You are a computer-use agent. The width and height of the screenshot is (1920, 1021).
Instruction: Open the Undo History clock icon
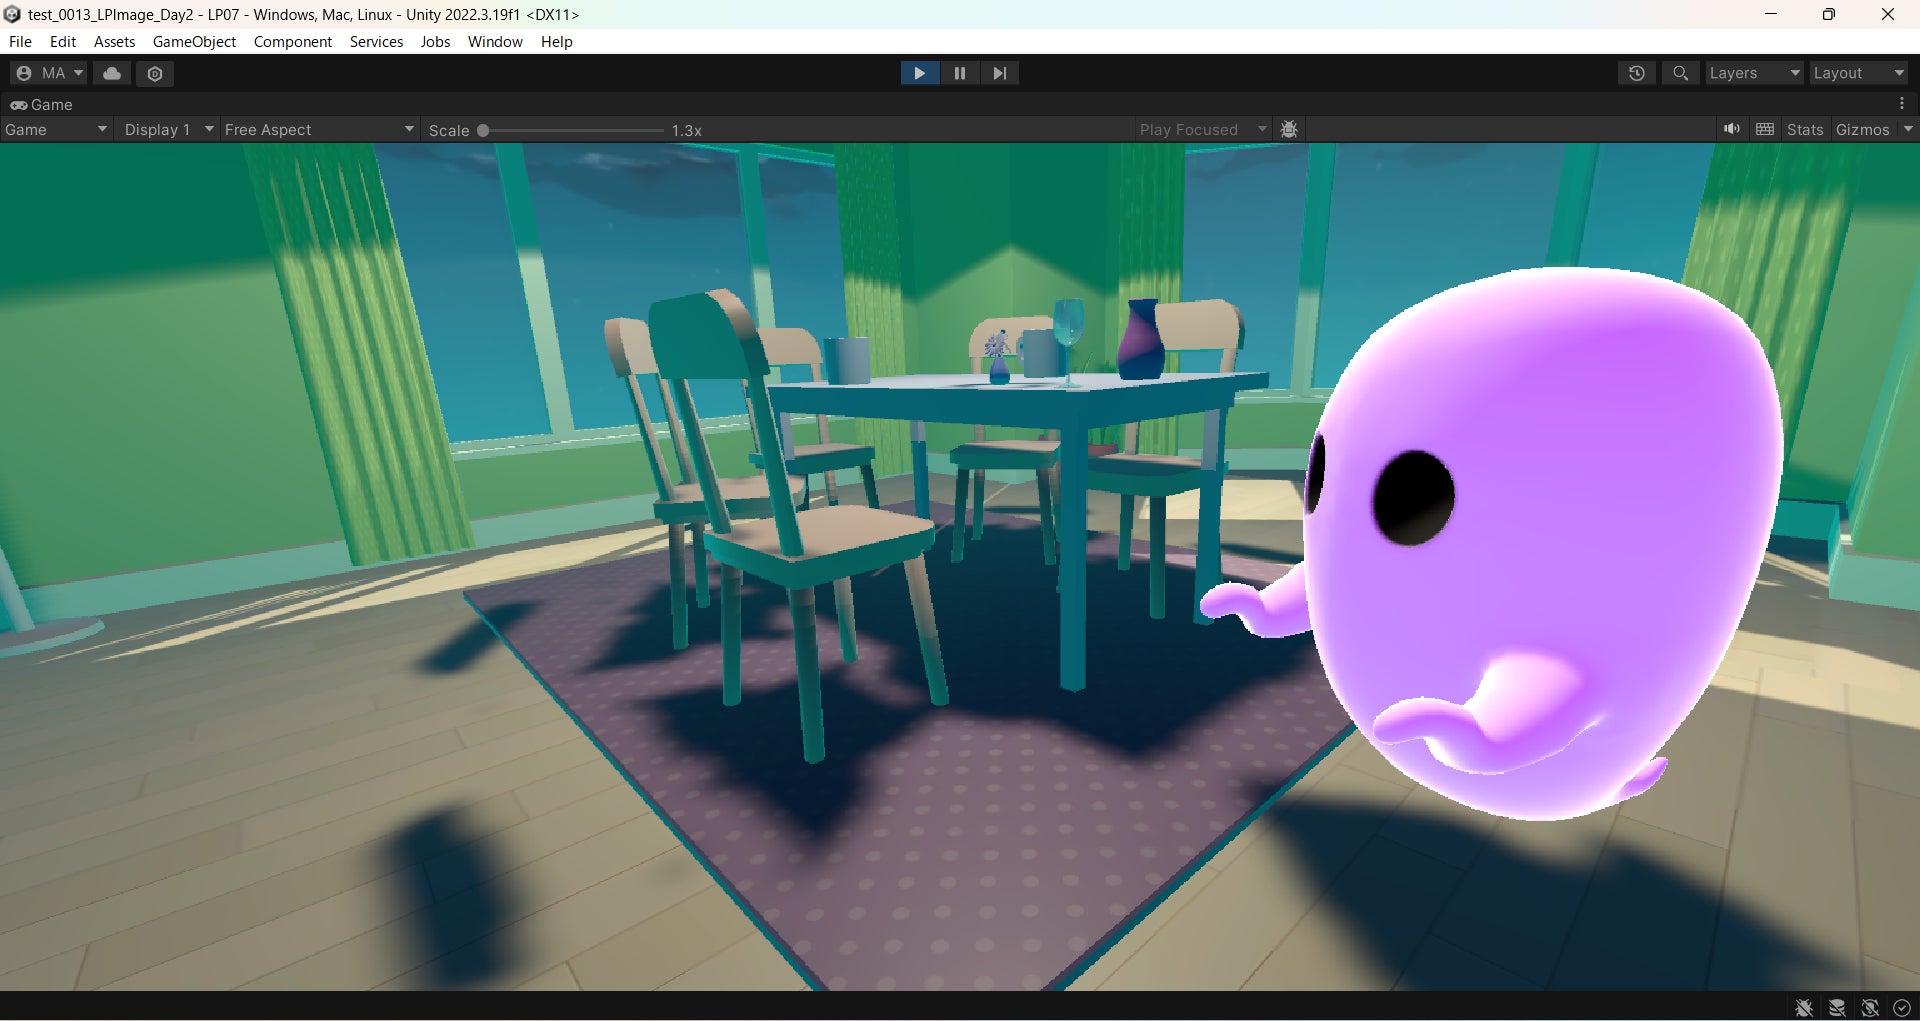point(1636,73)
